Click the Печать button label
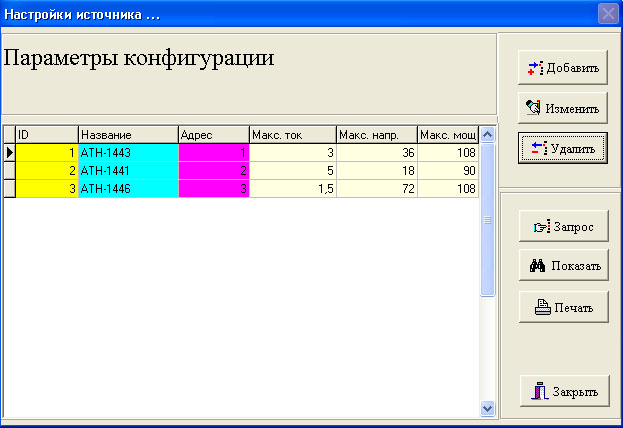623x428 pixels. click(x=573, y=308)
